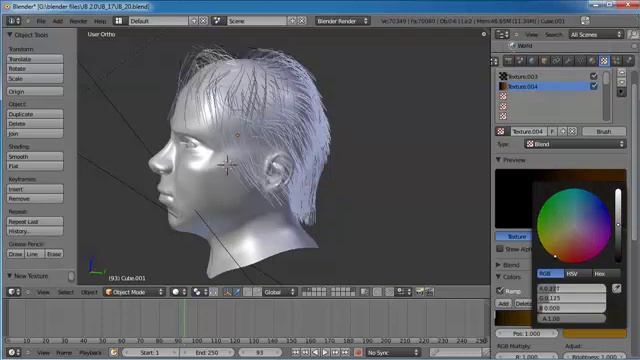Click inside the color wheel
The image size is (640, 360).
[574, 225]
